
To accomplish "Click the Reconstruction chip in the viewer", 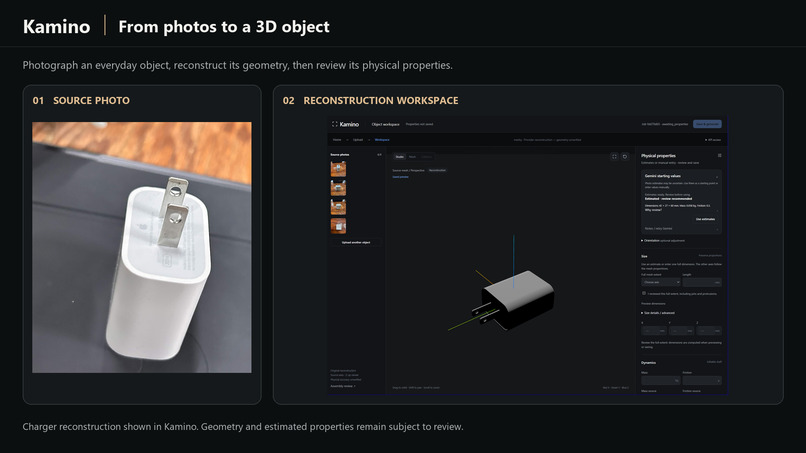I will point(437,170).
